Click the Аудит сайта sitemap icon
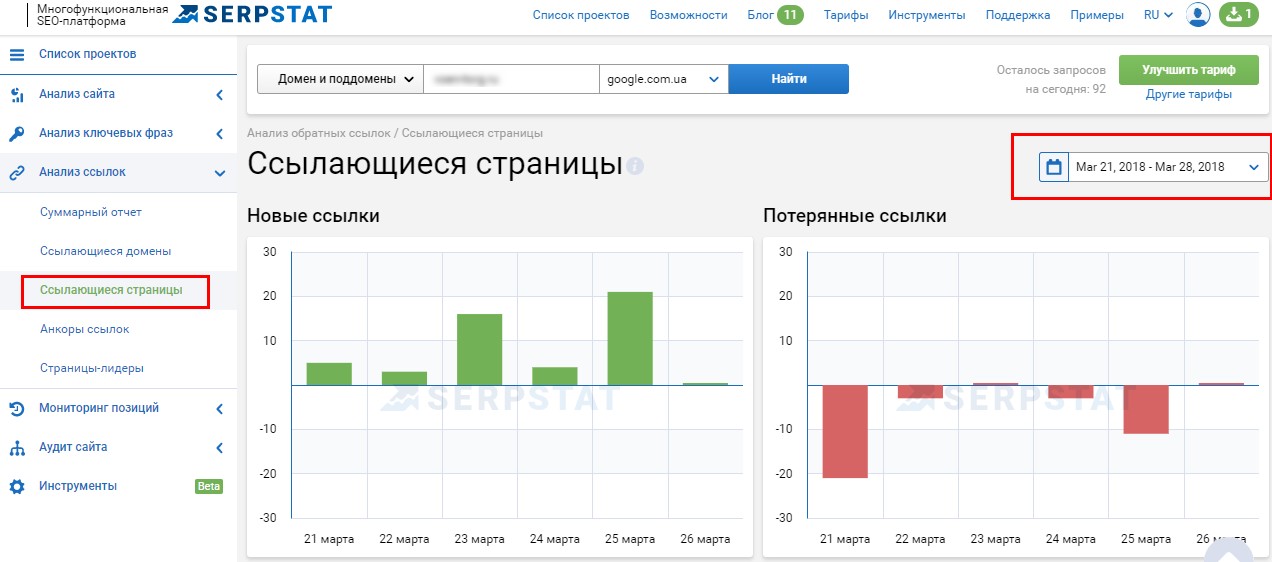 tap(16, 447)
